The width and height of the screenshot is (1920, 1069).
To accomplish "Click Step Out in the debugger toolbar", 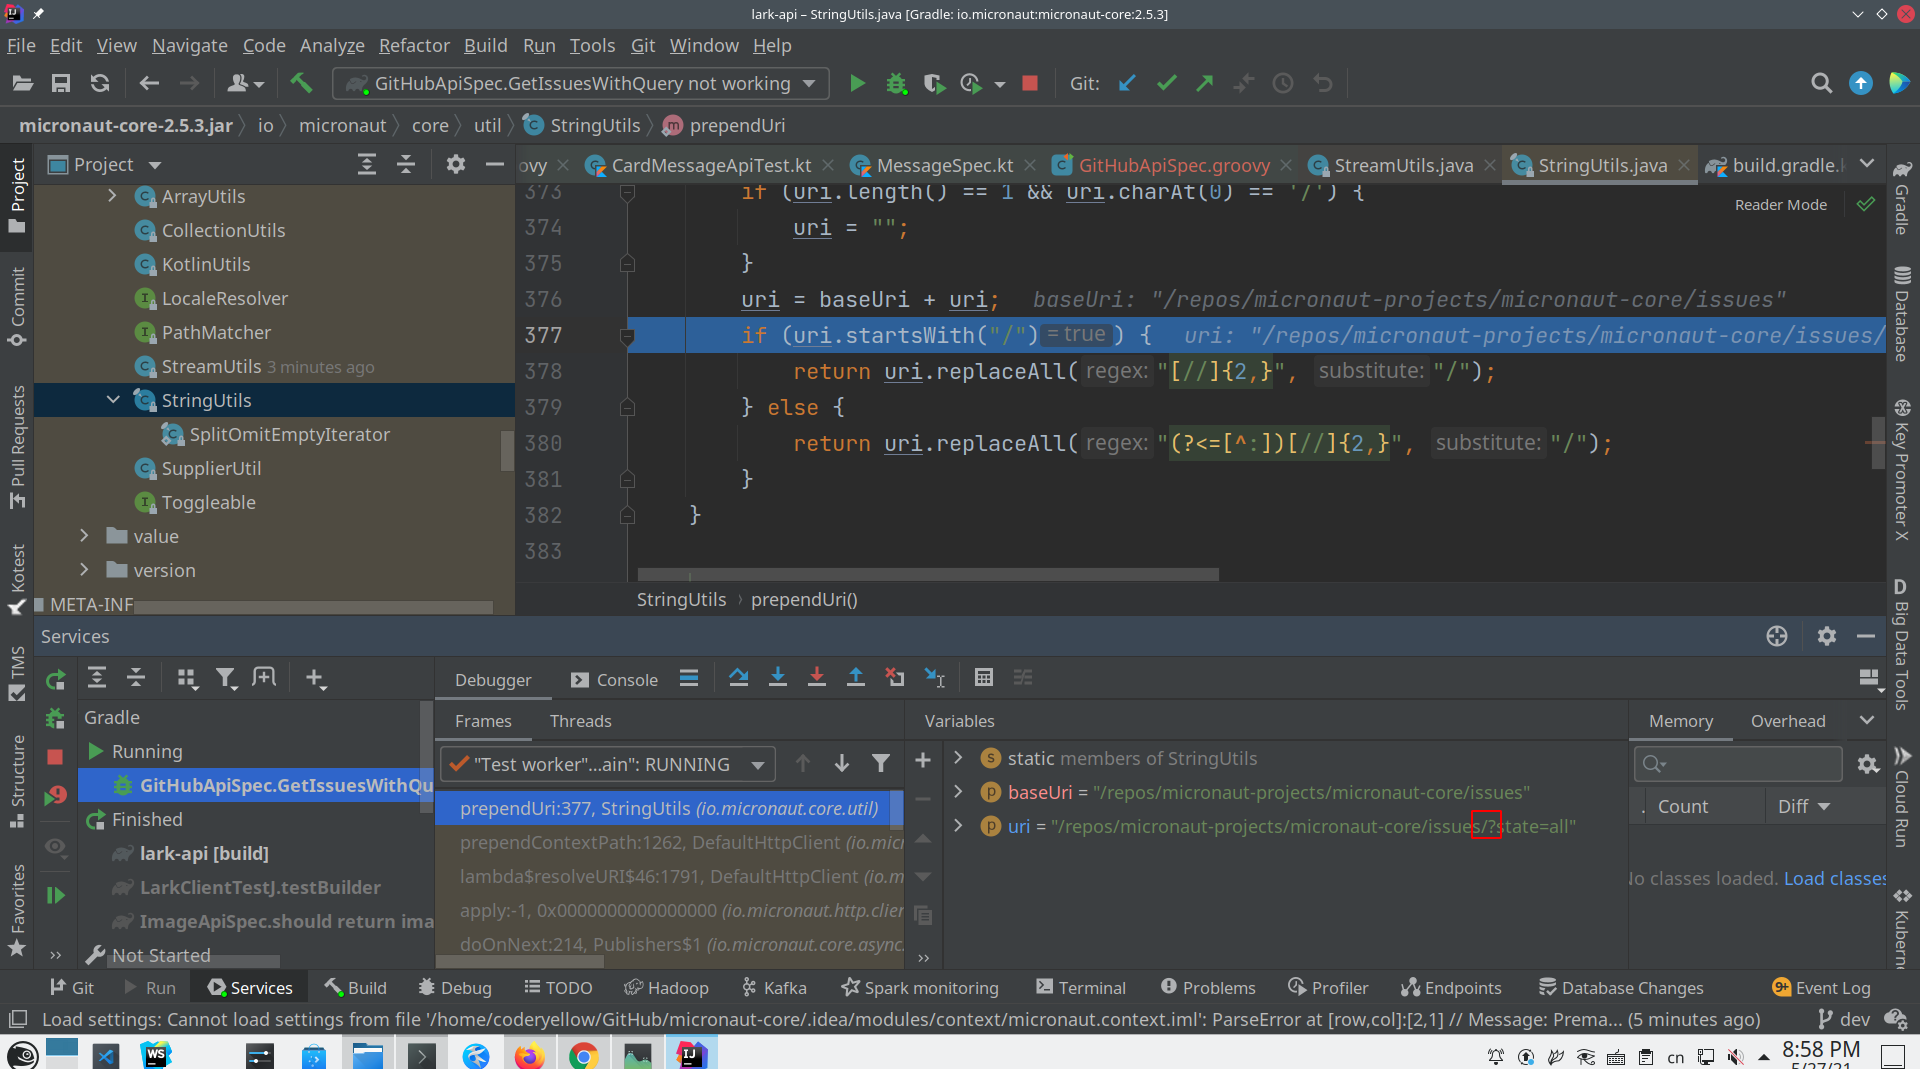I will pyautogui.click(x=856, y=677).
